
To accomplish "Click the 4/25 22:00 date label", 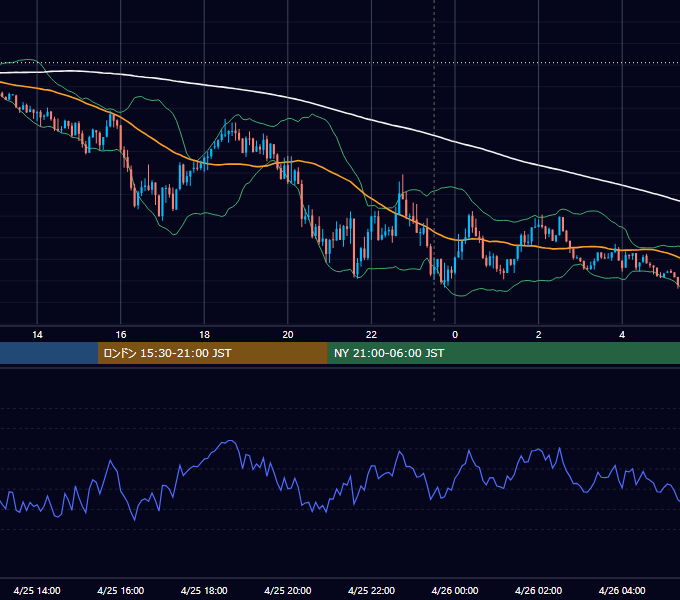I will 371,590.
